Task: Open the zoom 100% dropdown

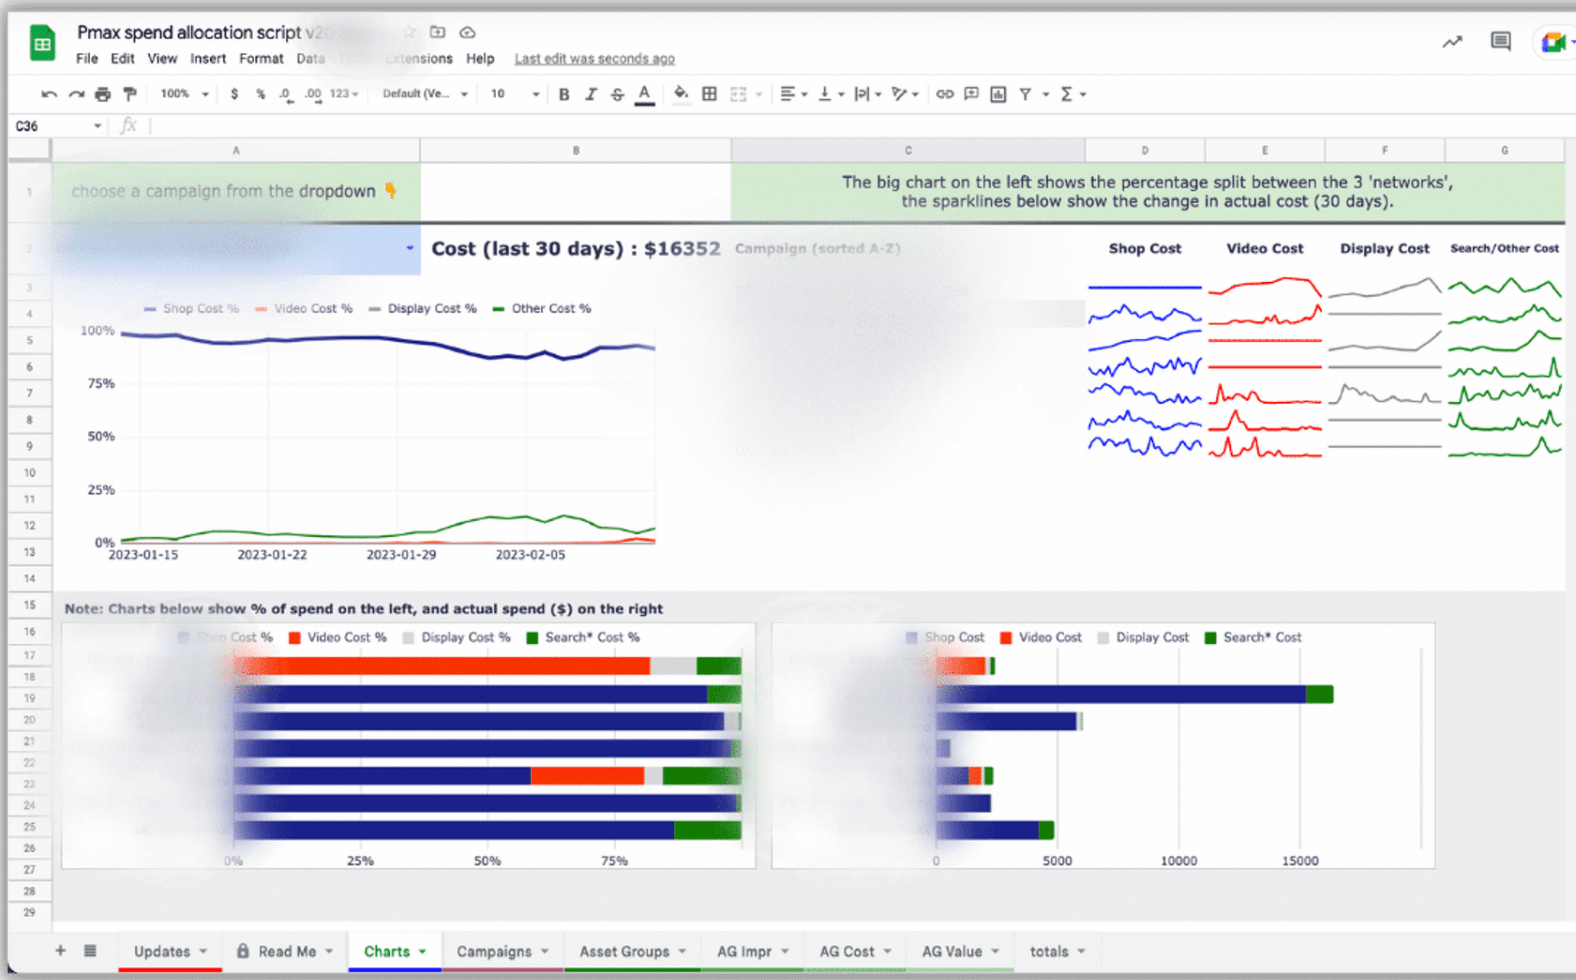Action: pyautogui.click(x=184, y=94)
